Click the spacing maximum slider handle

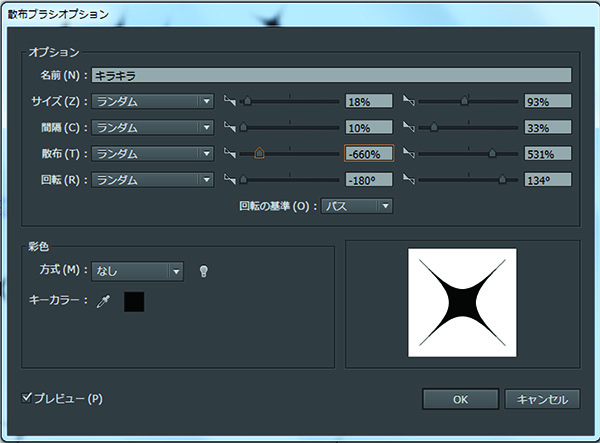(x=434, y=127)
